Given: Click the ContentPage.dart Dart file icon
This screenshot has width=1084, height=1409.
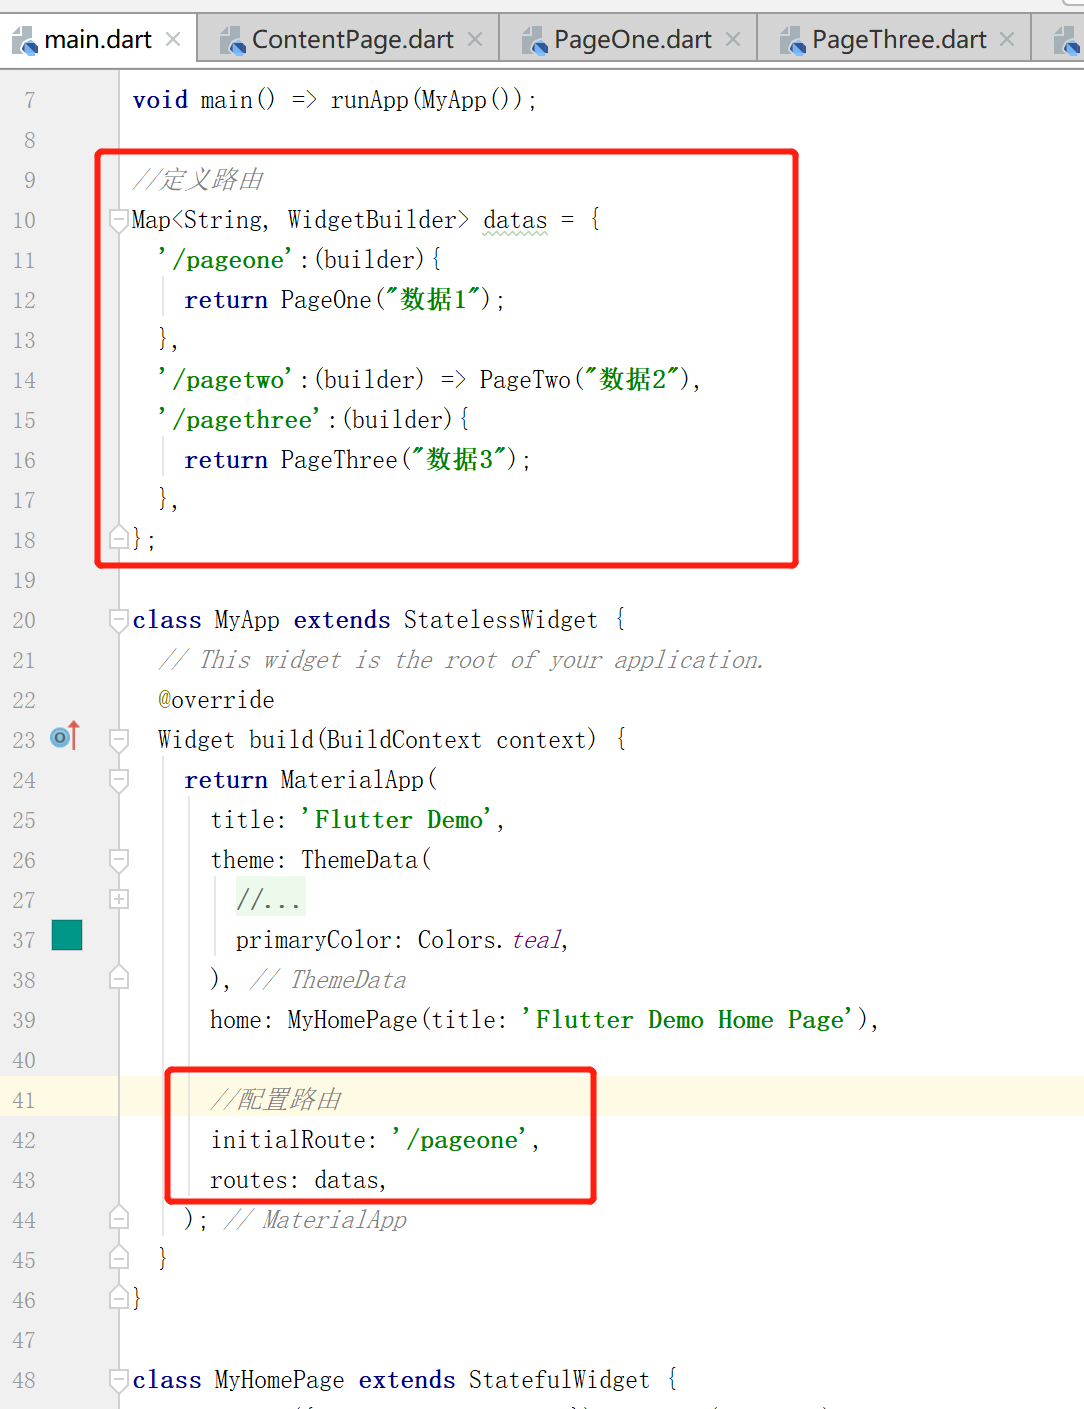Looking at the screenshot, I should (x=232, y=40).
